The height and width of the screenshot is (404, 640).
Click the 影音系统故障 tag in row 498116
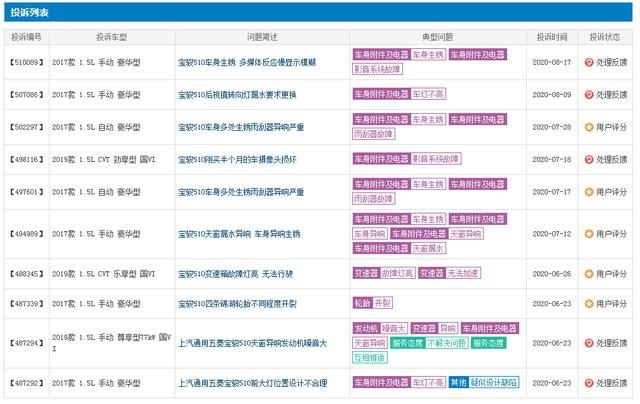pos(436,159)
